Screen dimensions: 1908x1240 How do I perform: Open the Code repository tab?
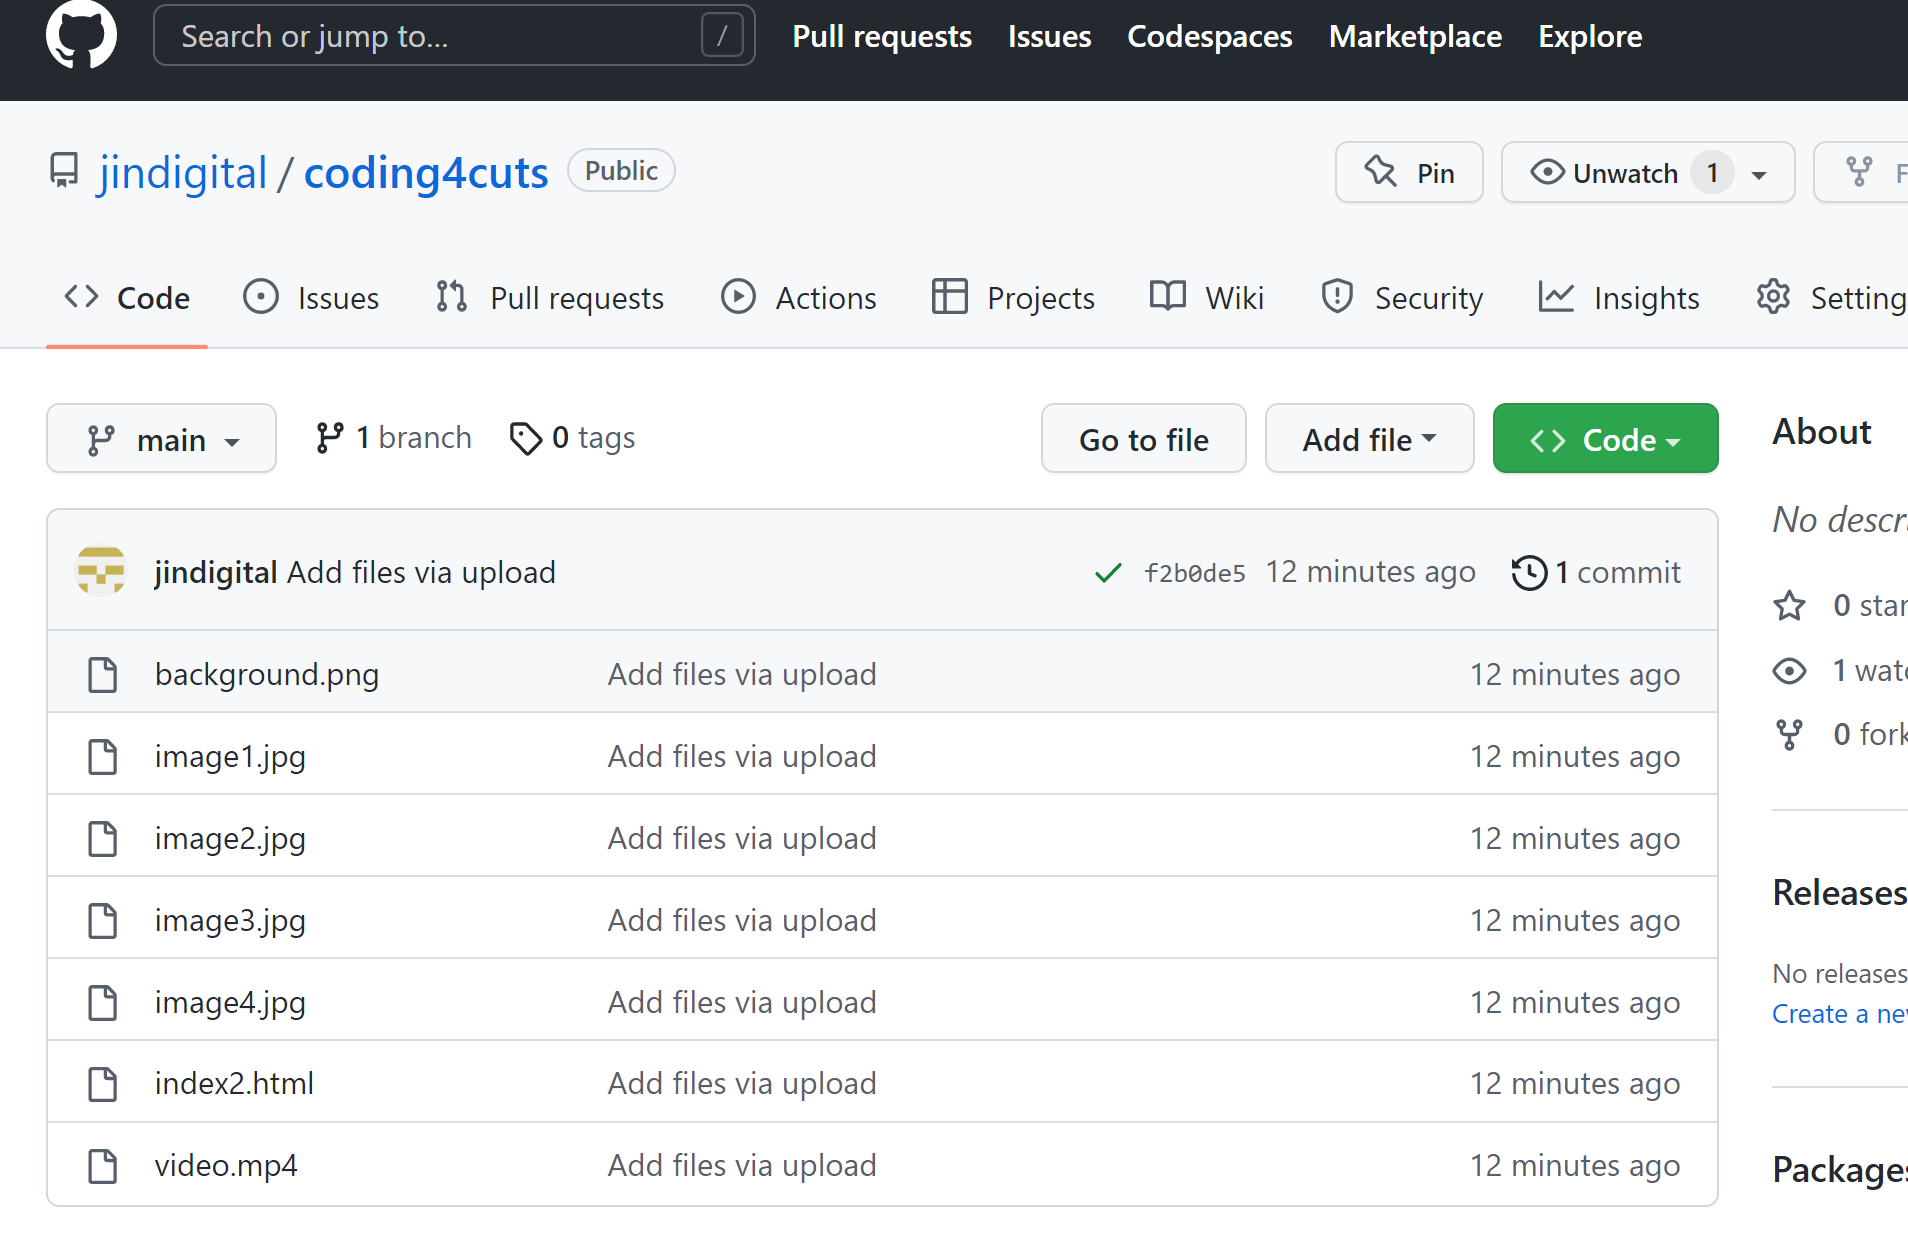[127, 298]
